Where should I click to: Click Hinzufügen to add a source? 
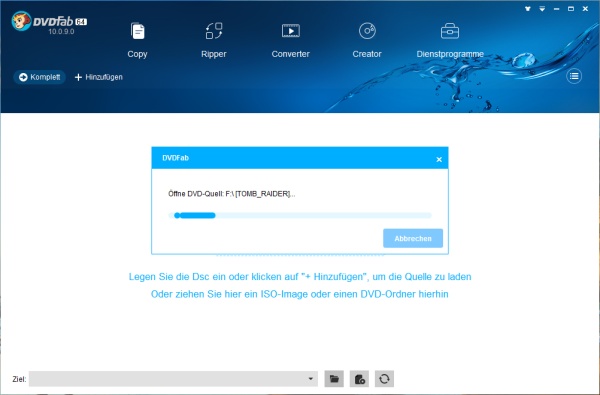coord(99,77)
